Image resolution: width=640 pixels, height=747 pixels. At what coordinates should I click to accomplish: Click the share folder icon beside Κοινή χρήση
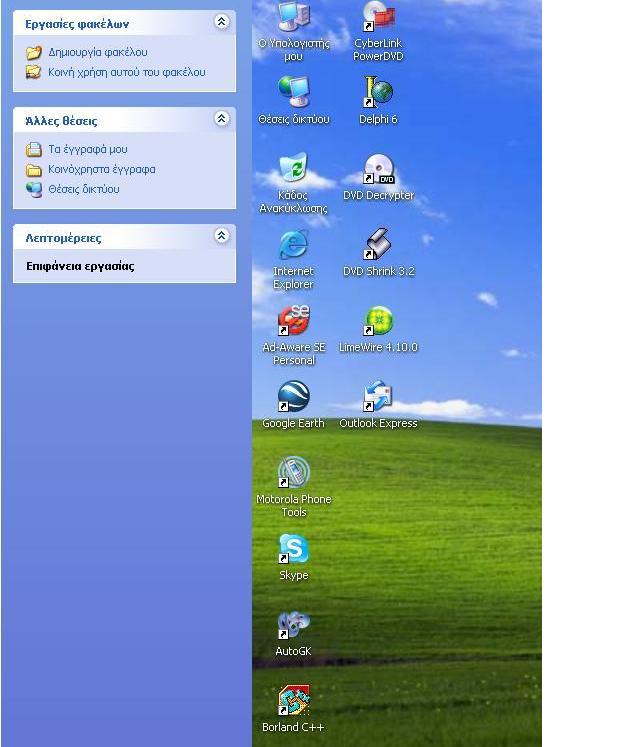point(34,72)
